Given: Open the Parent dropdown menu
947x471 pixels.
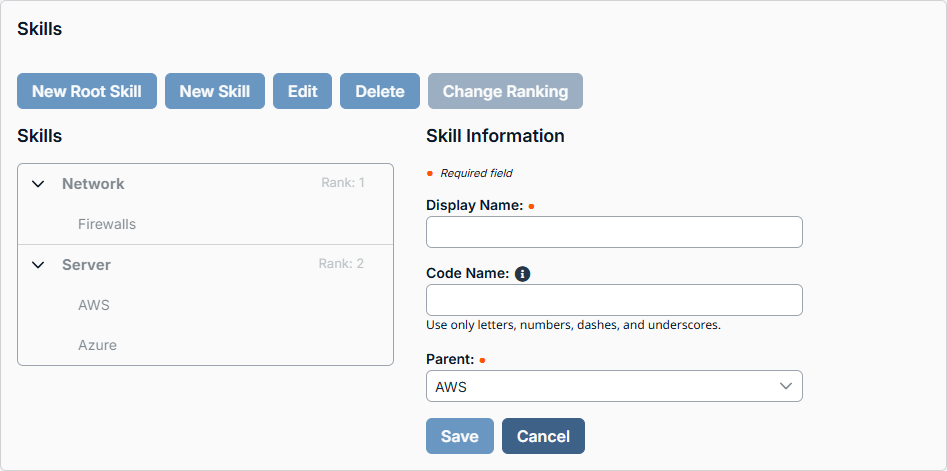Looking at the screenshot, I should pos(614,386).
